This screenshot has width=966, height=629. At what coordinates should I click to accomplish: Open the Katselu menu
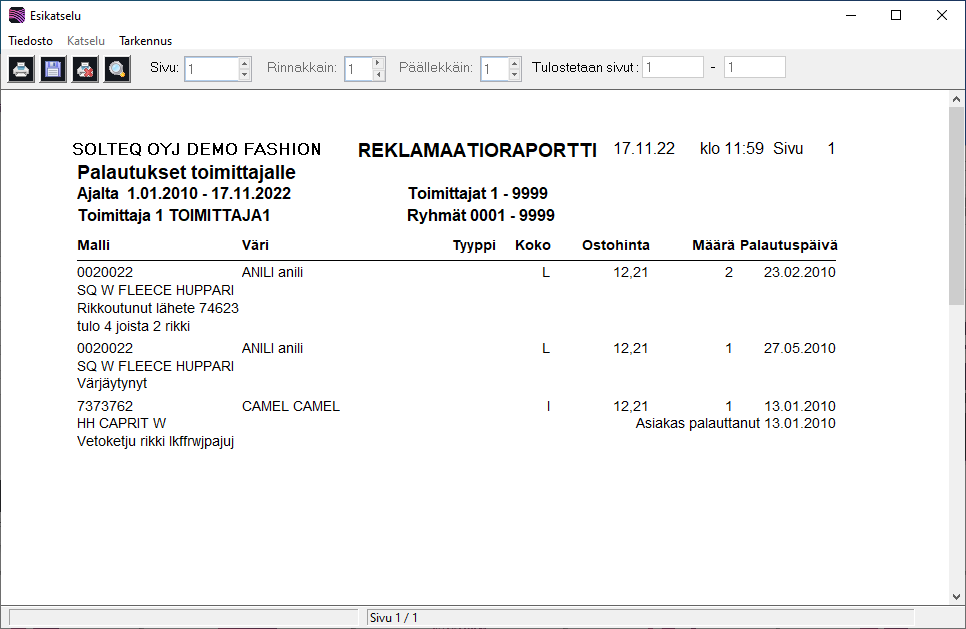coord(86,41)
